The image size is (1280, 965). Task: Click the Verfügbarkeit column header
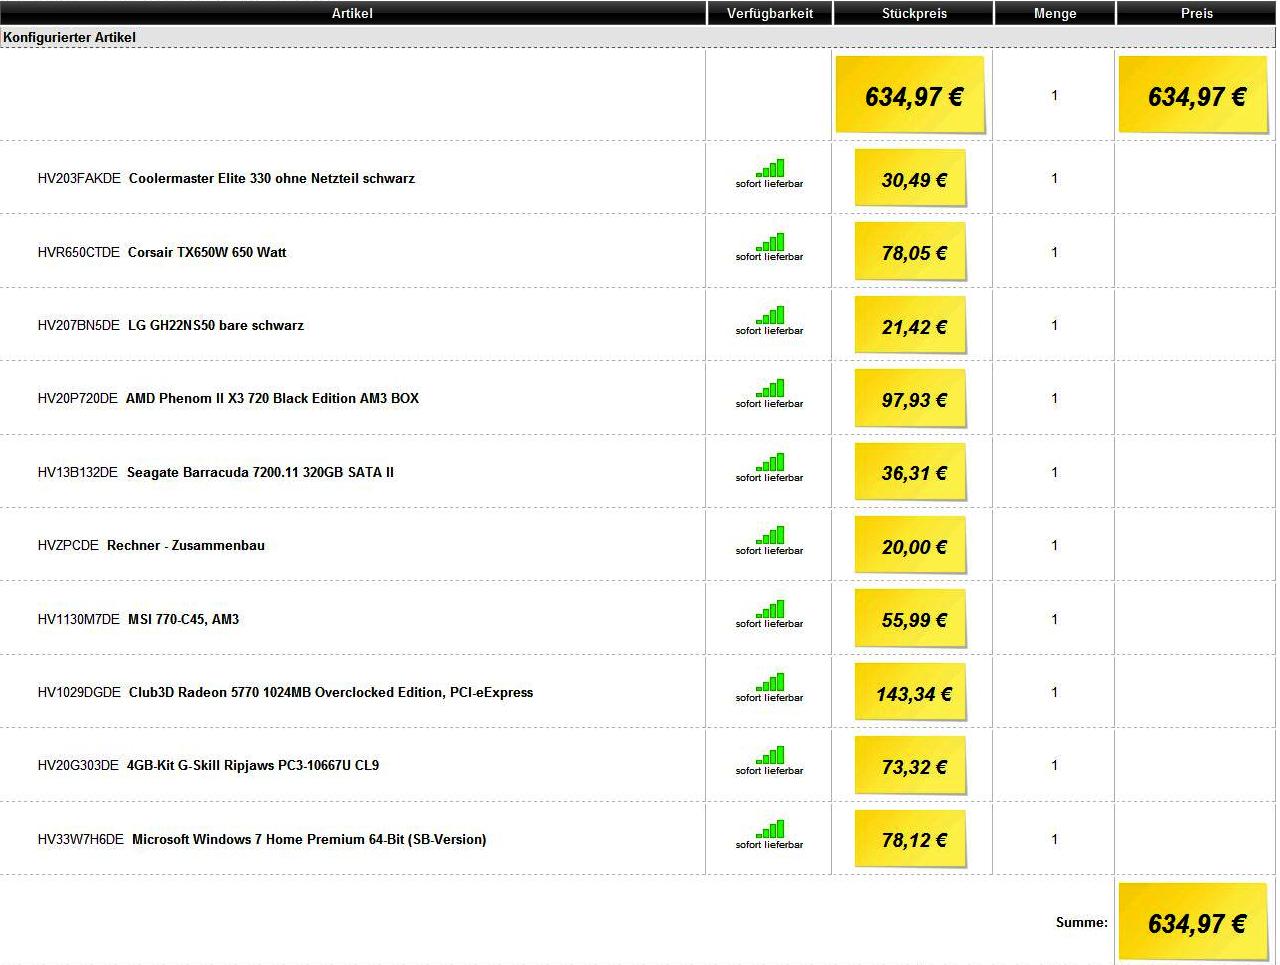tap(770, 13)
